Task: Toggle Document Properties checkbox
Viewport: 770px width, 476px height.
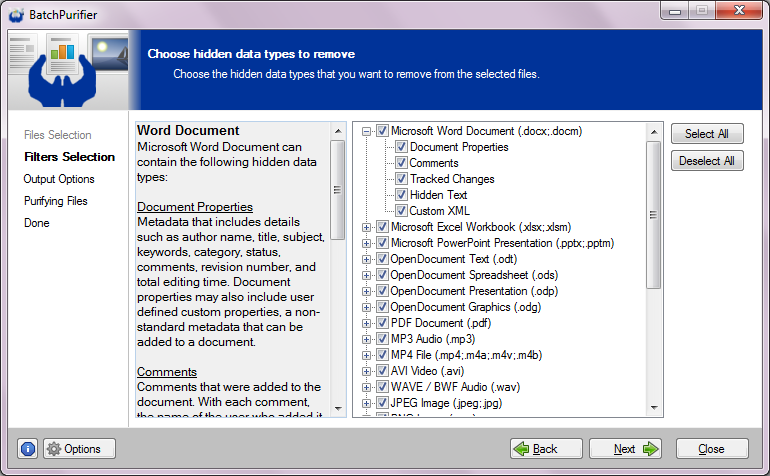Action: click(x=401, y=147)
